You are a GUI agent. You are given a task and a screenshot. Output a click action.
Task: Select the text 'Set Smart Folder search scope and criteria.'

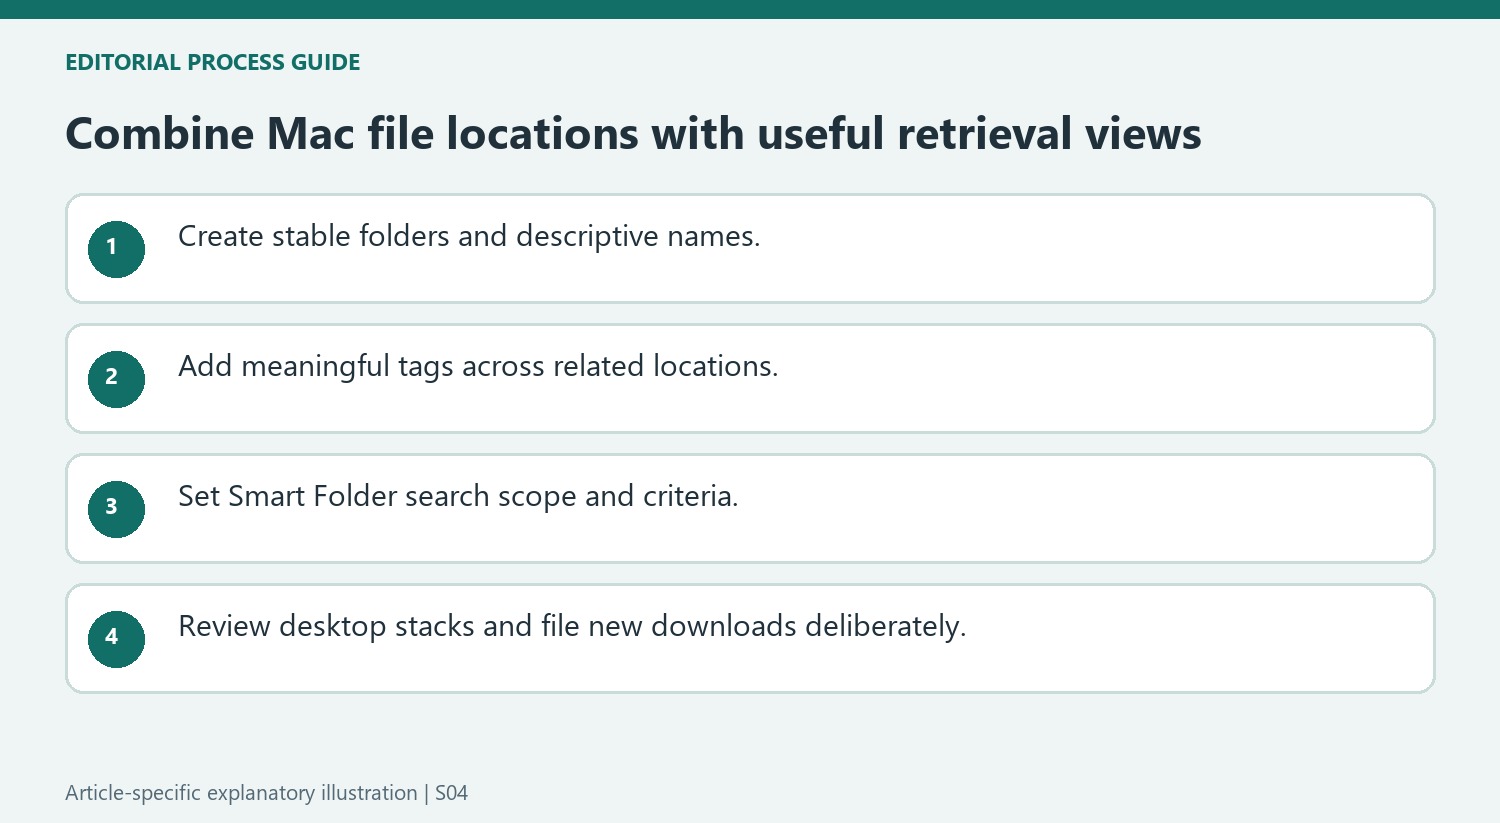458,497
